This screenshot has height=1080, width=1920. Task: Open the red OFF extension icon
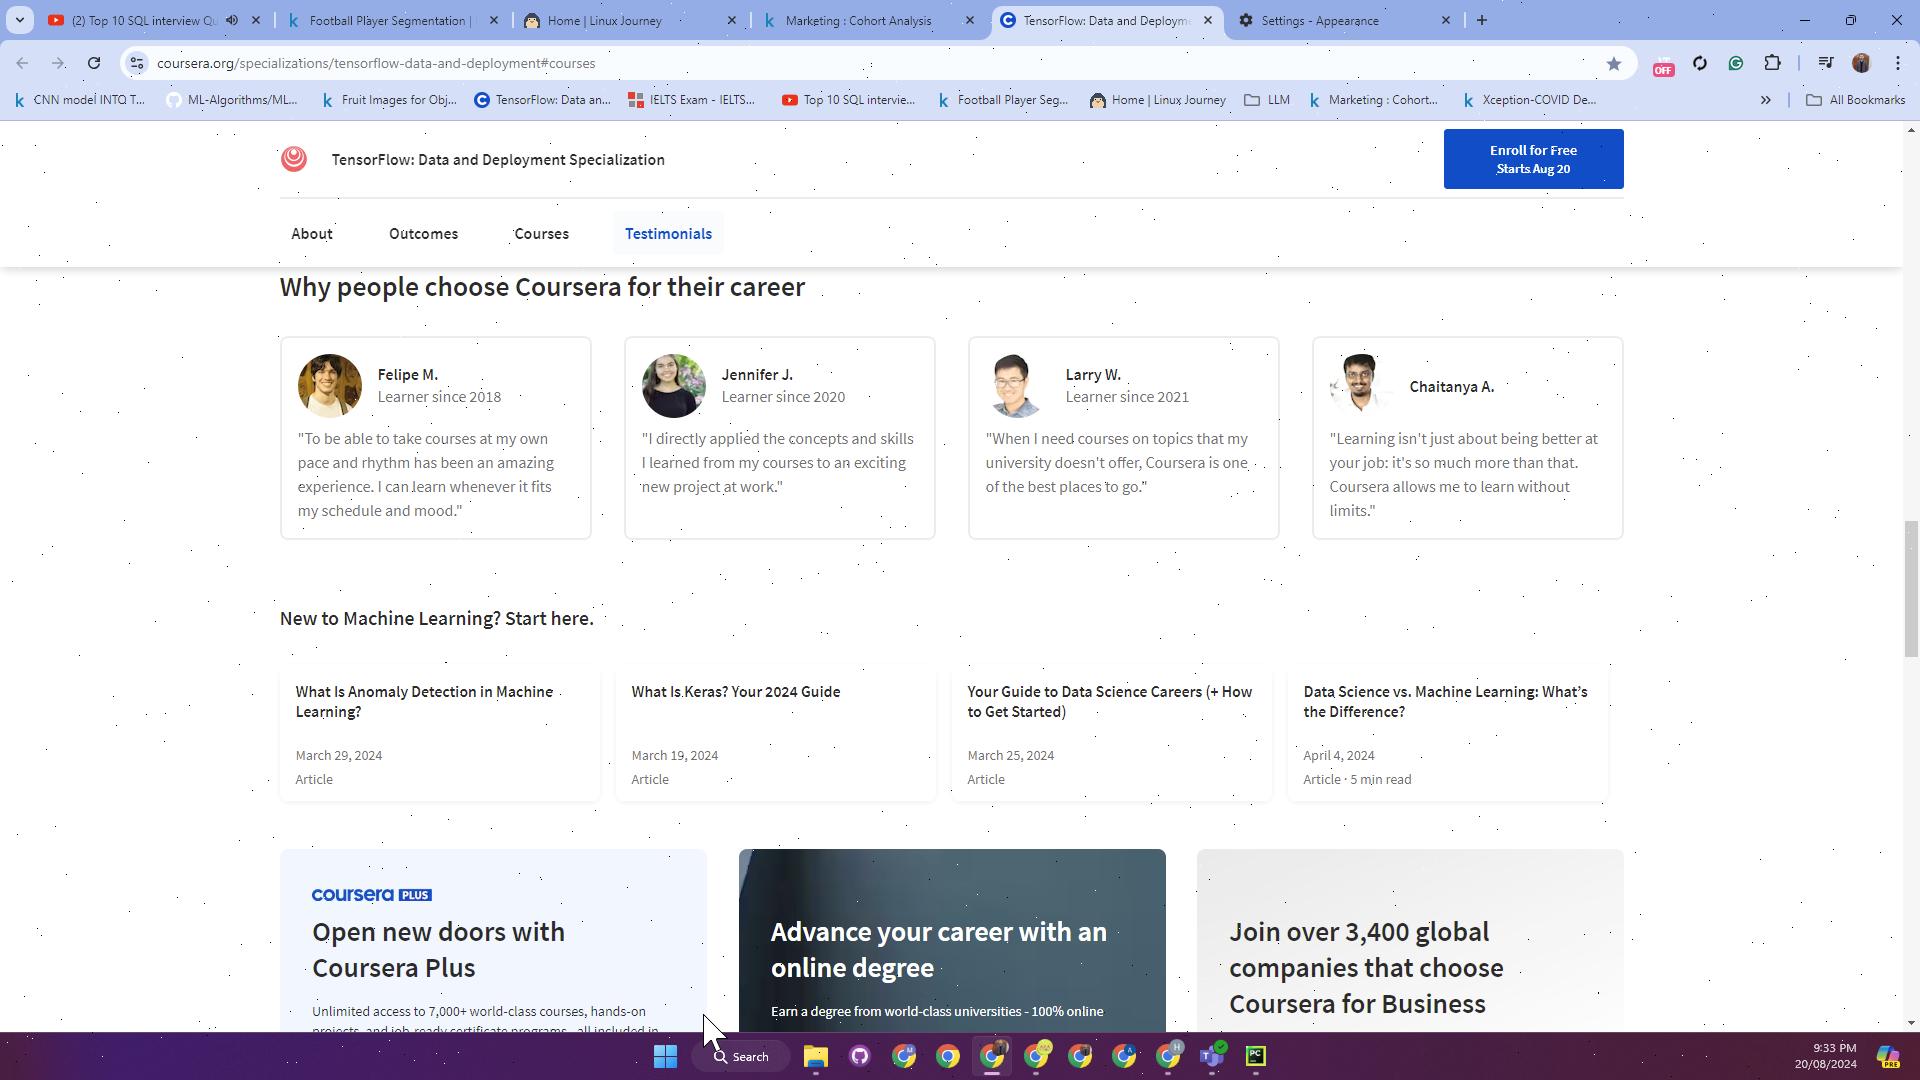click(1663, 65)
